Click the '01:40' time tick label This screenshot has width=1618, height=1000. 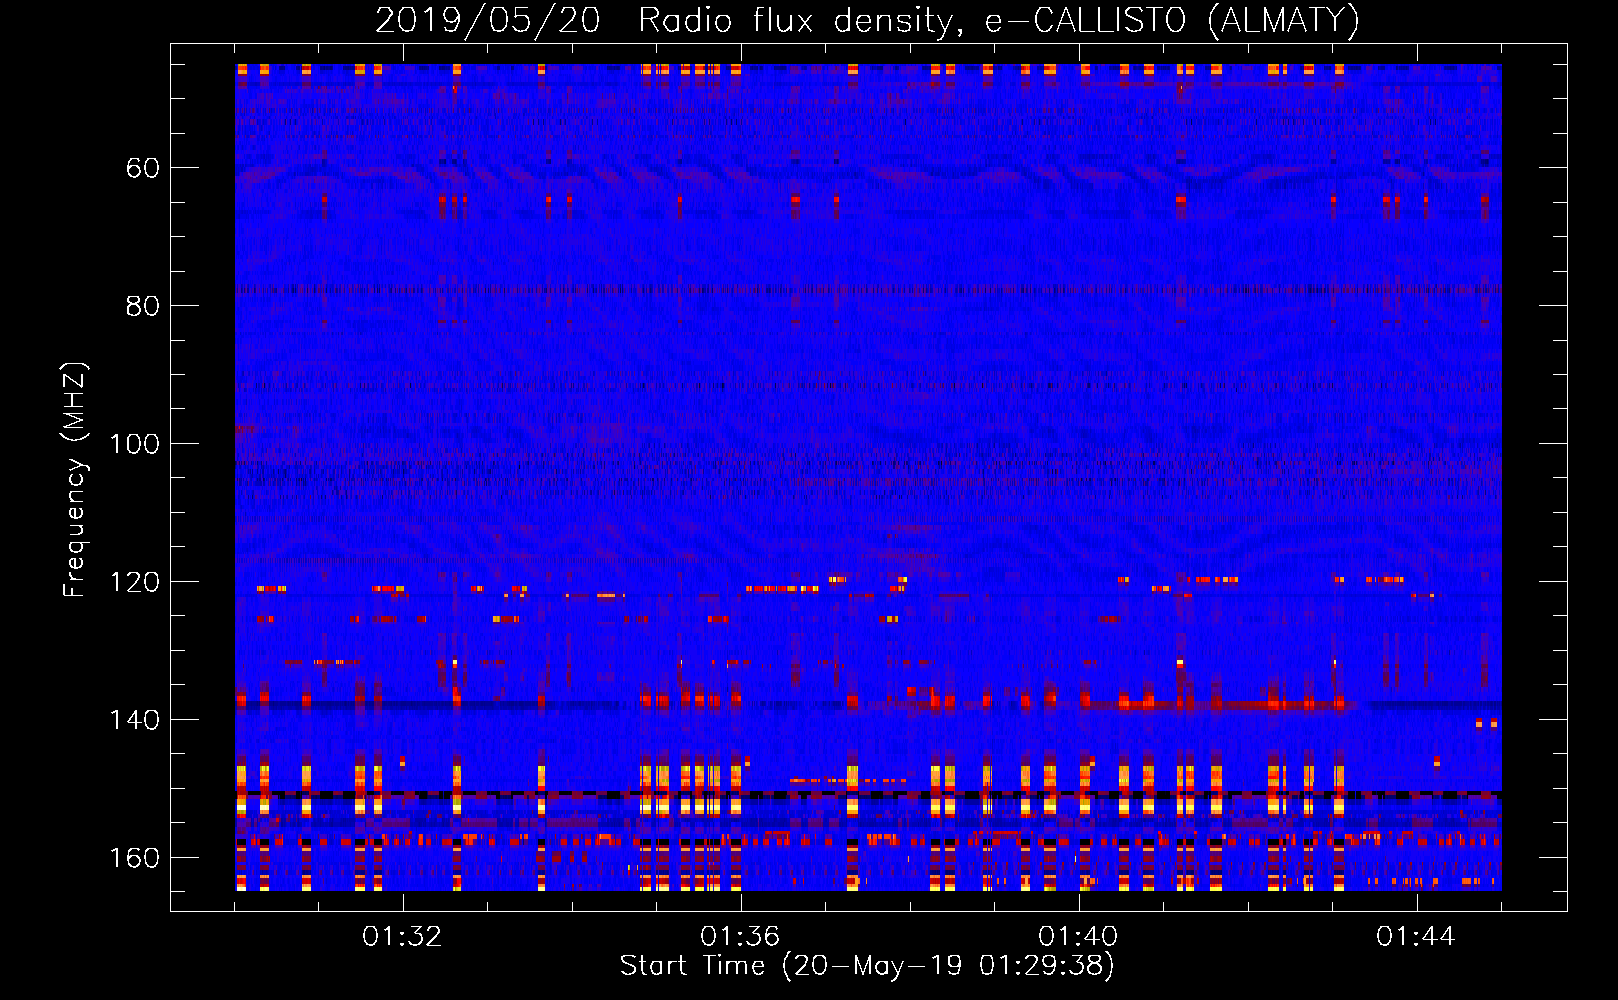coord(1078,936)
